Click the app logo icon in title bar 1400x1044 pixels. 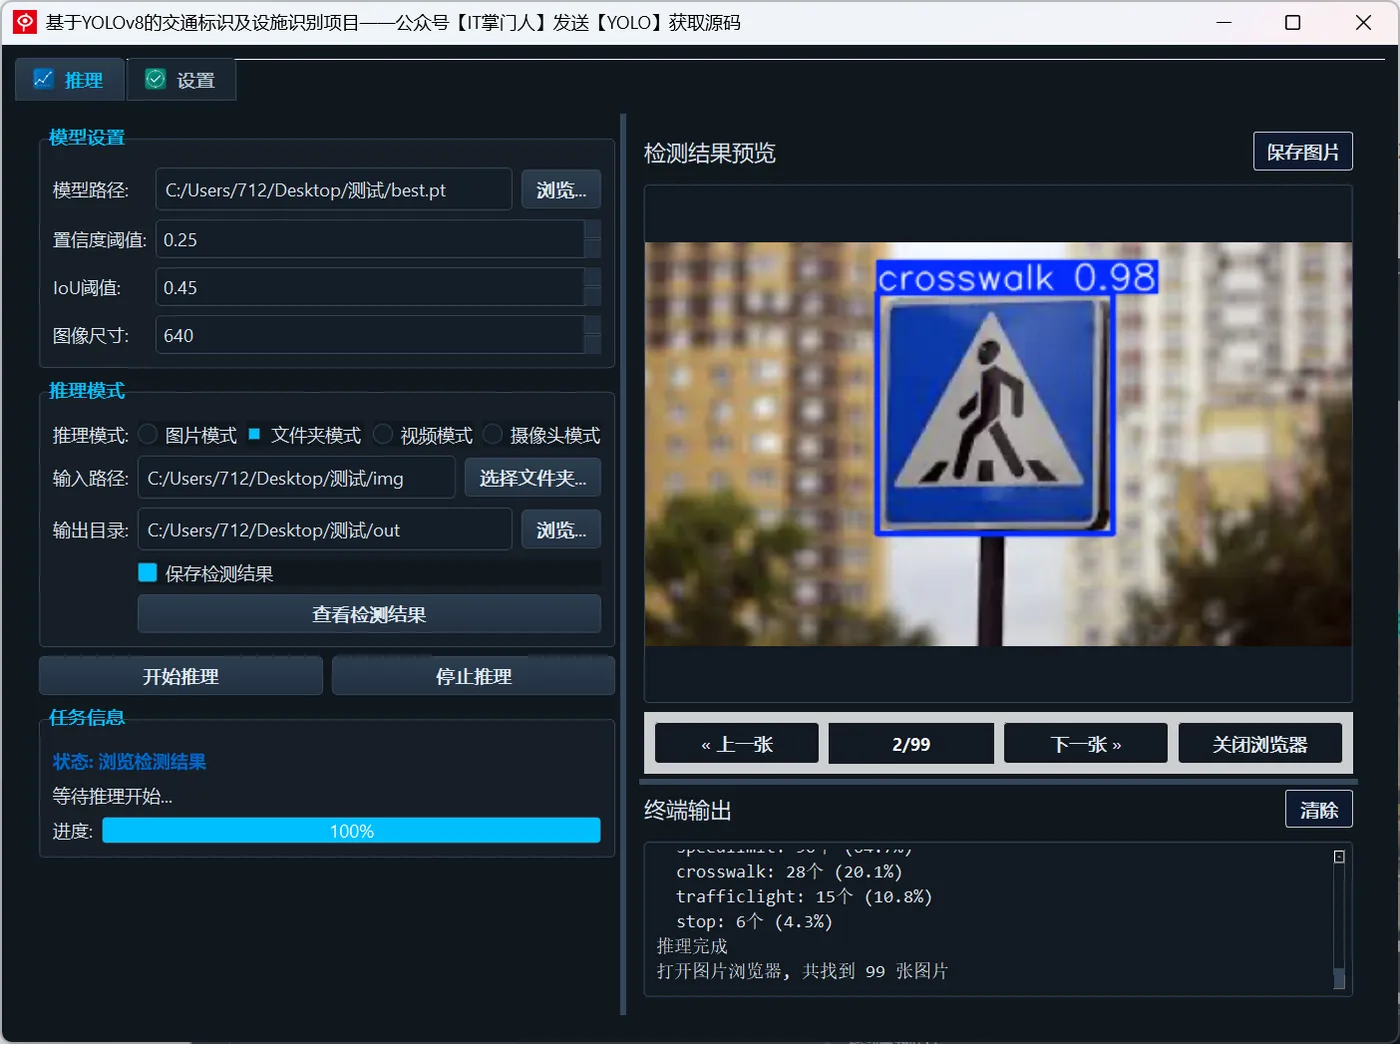coord(25,22)
